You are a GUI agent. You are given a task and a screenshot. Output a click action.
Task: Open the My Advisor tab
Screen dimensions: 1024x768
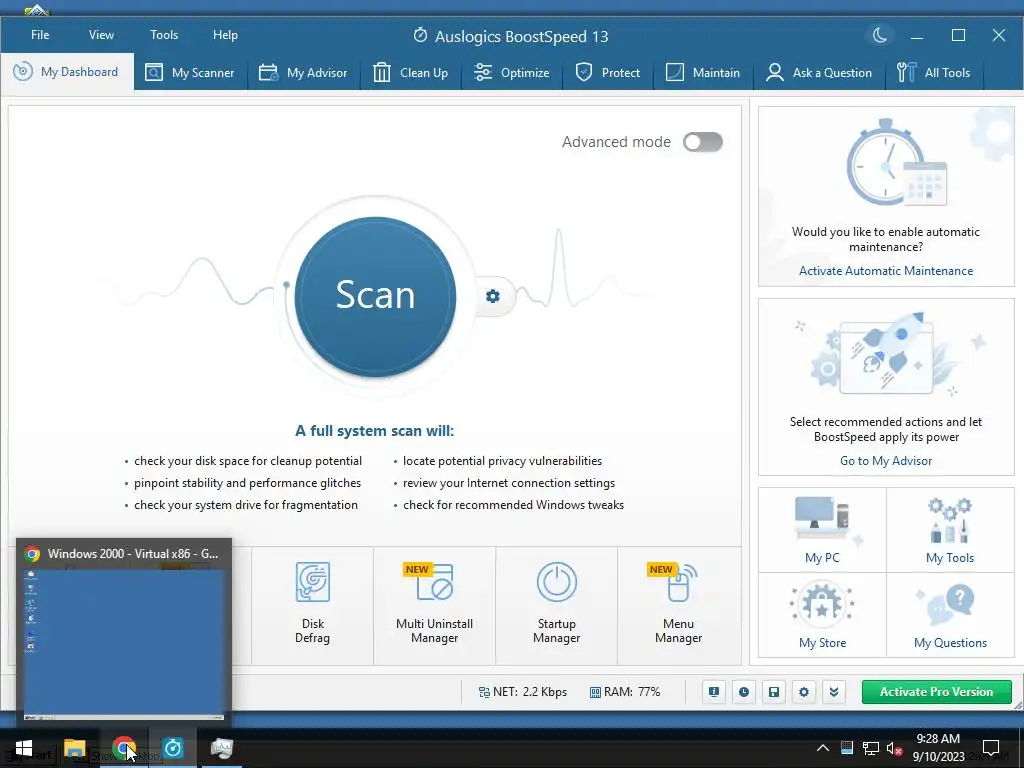click(x=303, y=72)
